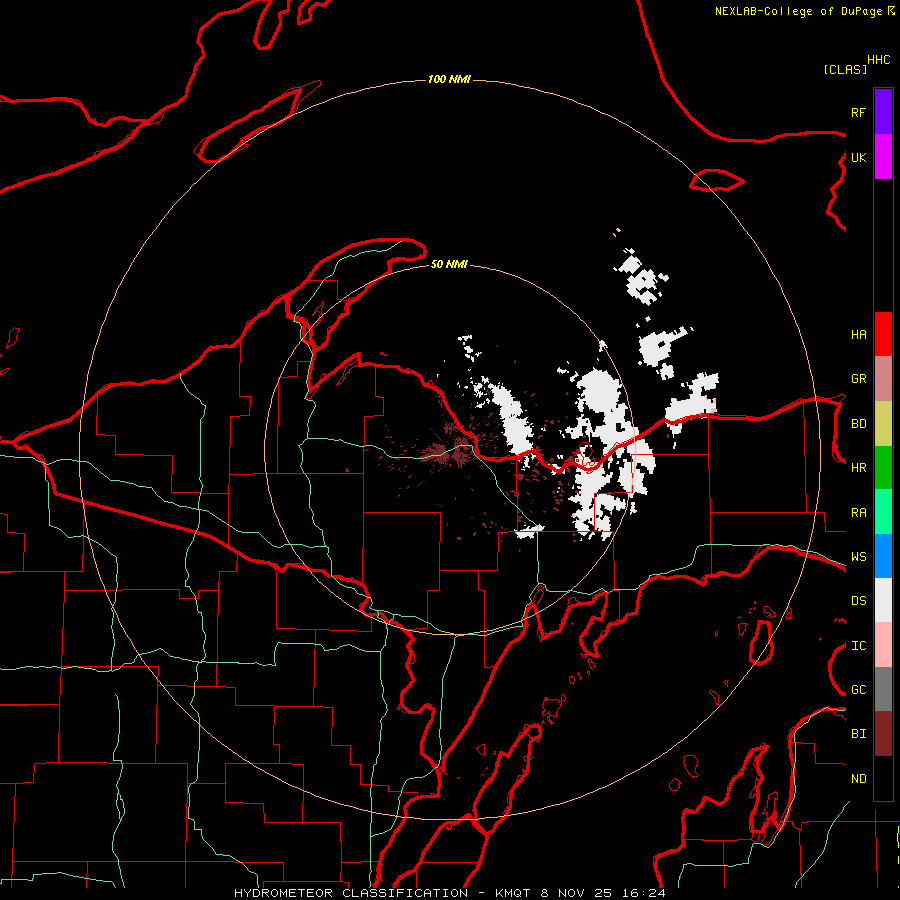This screenshot has width=900, height=900.
Task: Click the NEXLAB-College of DuPage credit text
Action: click(x=798, y=11)
